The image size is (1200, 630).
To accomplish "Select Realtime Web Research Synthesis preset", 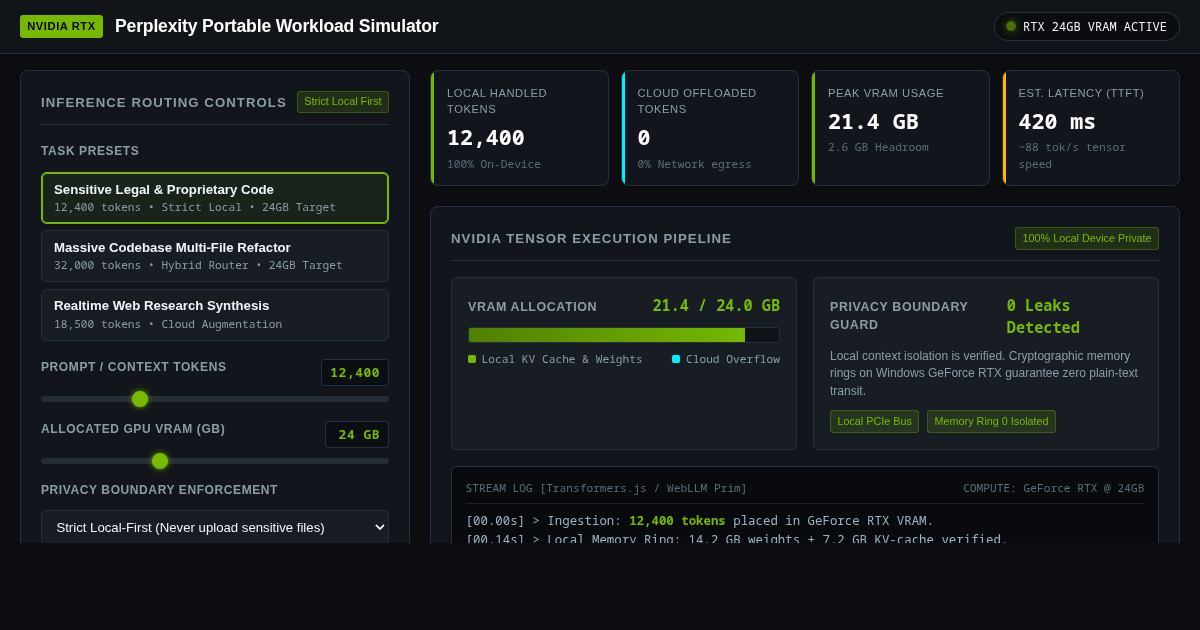I will (215, 315).
